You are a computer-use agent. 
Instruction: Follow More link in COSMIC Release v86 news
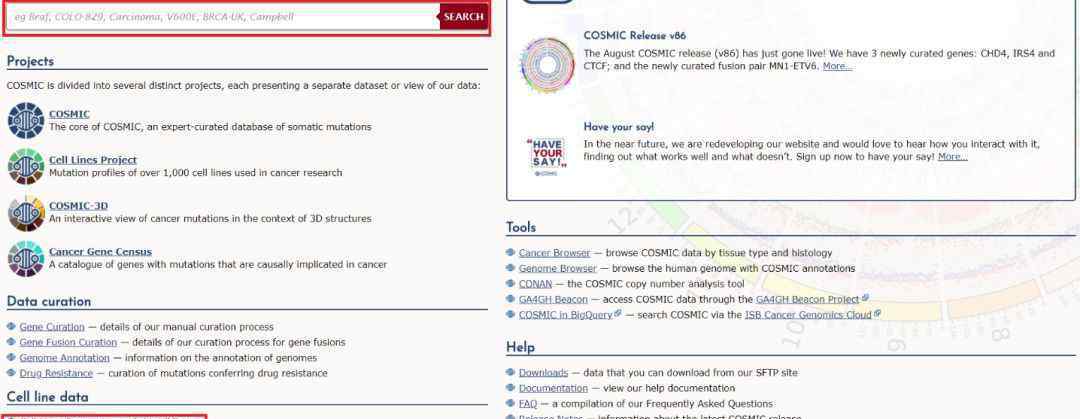pos(838,66)
